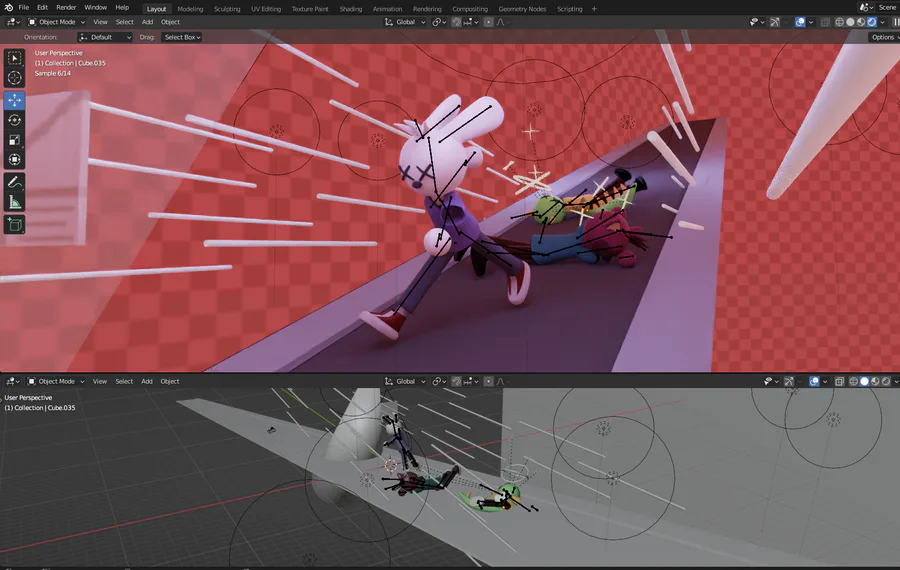Image resolution: width=900 pixels, height=570 pixels.
Task: Add a new workspace with the plus button
Action: tap(594, 9)
